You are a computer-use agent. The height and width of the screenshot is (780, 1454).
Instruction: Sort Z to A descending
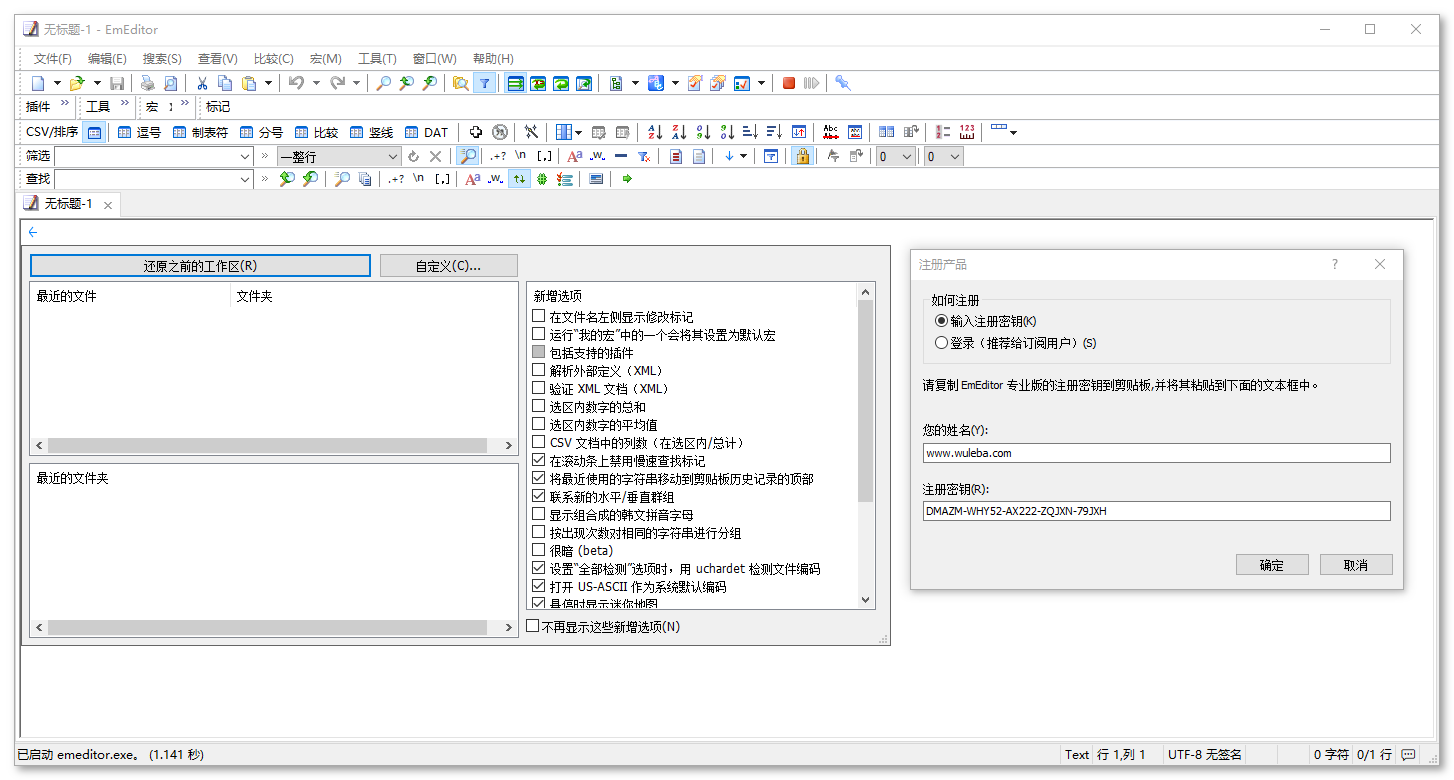coord(679,132)
